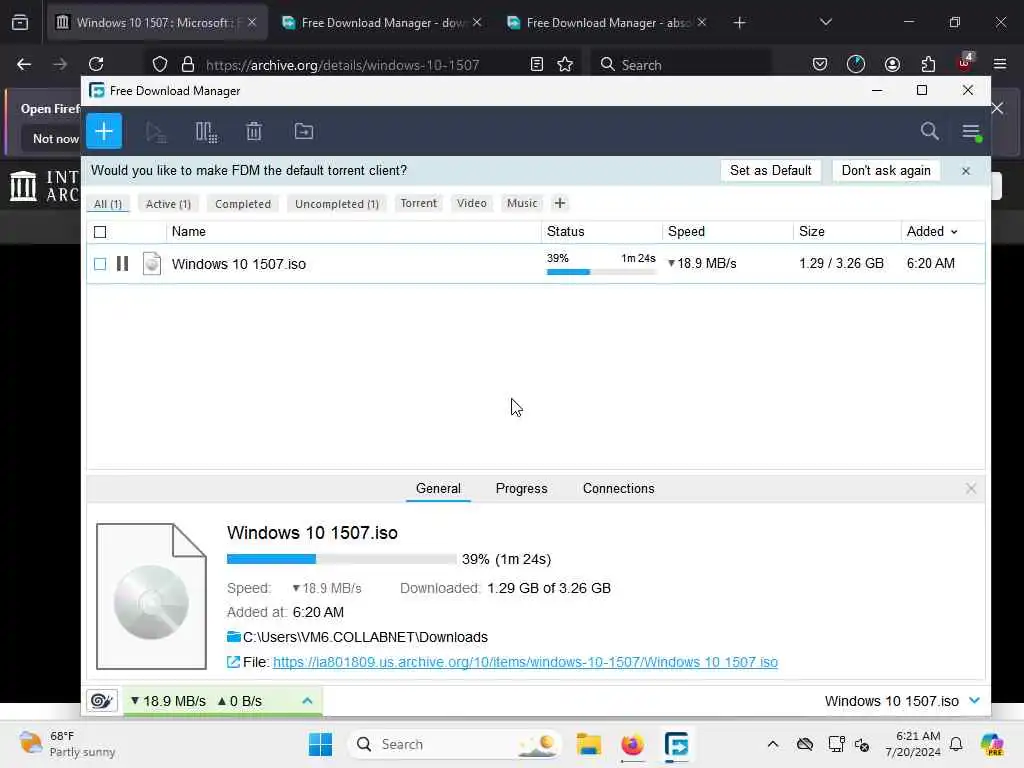Expand speed limit panel chevron in status bar
1024x768 pixels.
point(308,701)
